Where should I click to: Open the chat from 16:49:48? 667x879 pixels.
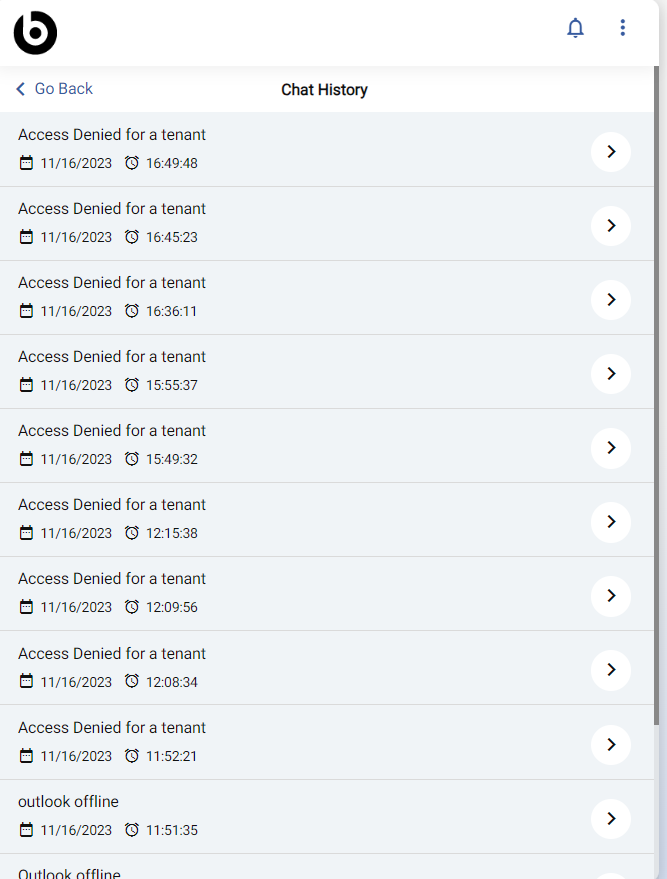click(x=610, y=152)
